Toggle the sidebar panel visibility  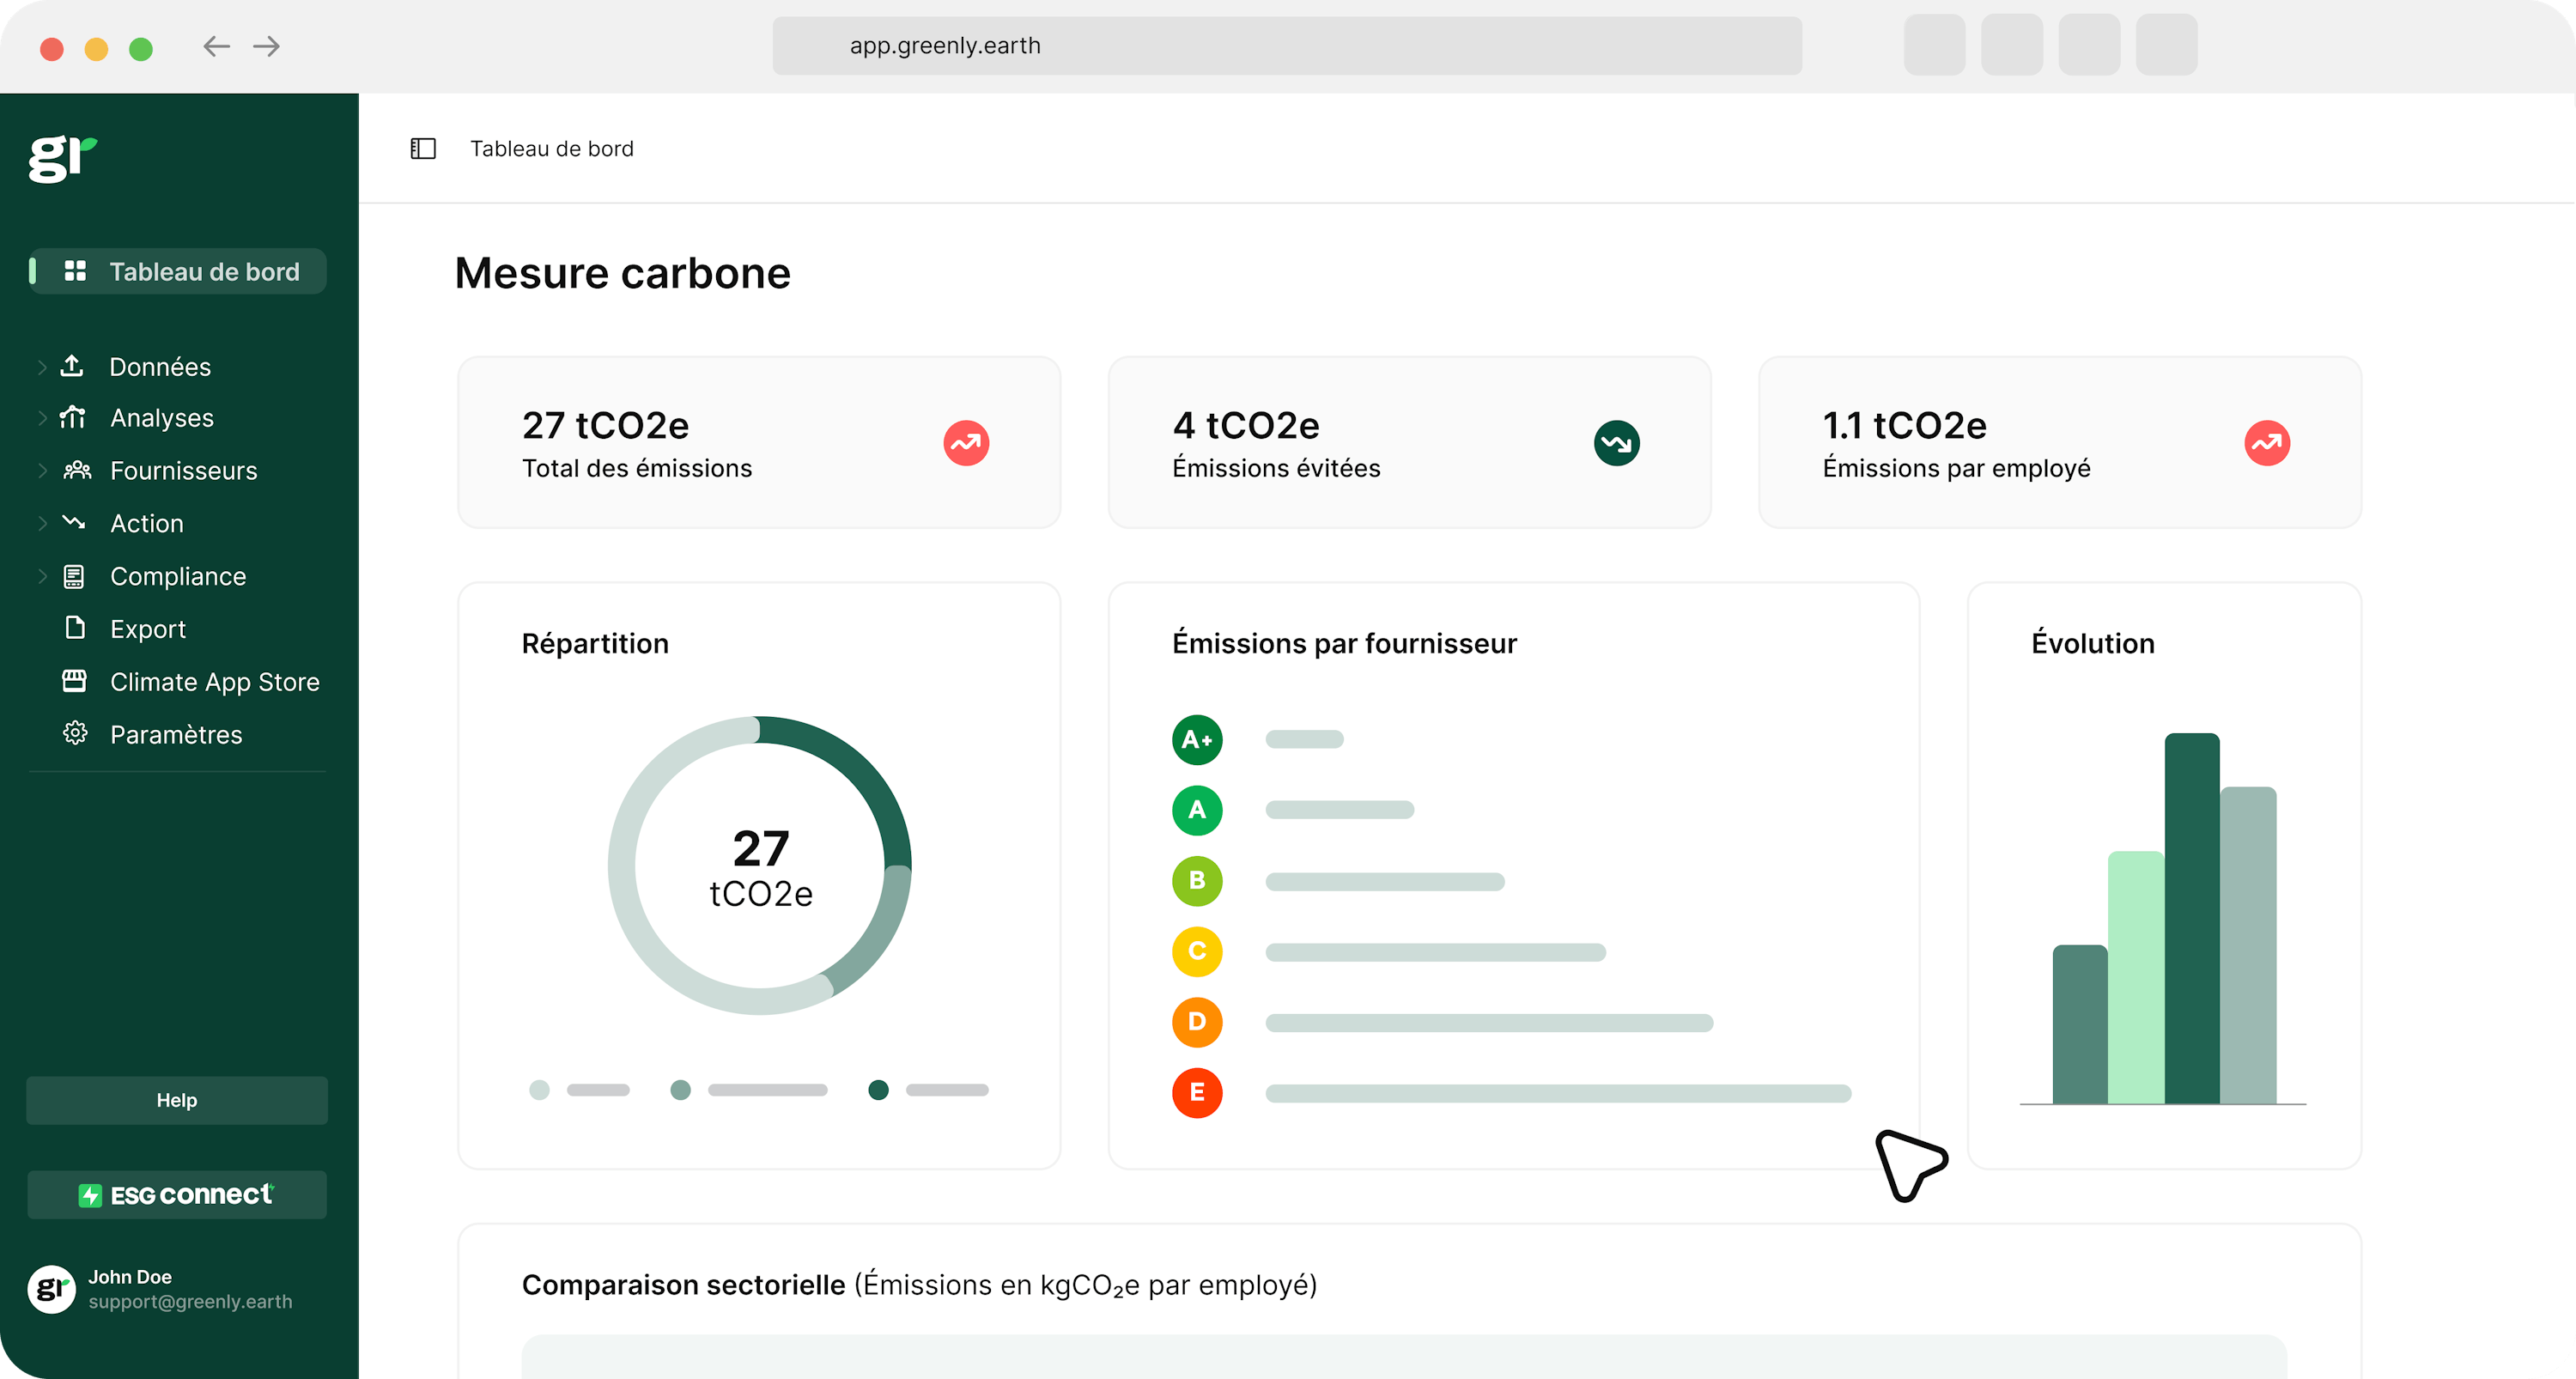pos(421,149)
